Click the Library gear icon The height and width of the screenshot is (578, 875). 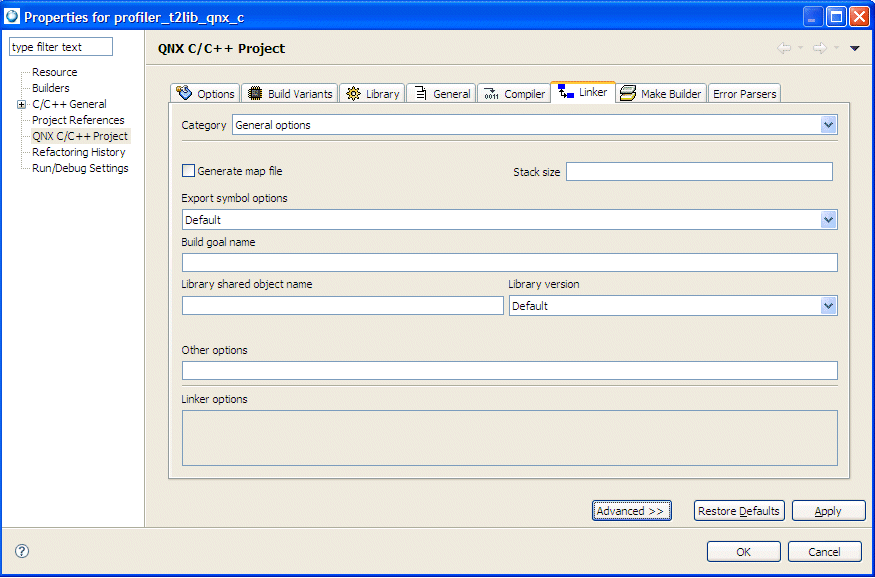(x=353, y=93)
